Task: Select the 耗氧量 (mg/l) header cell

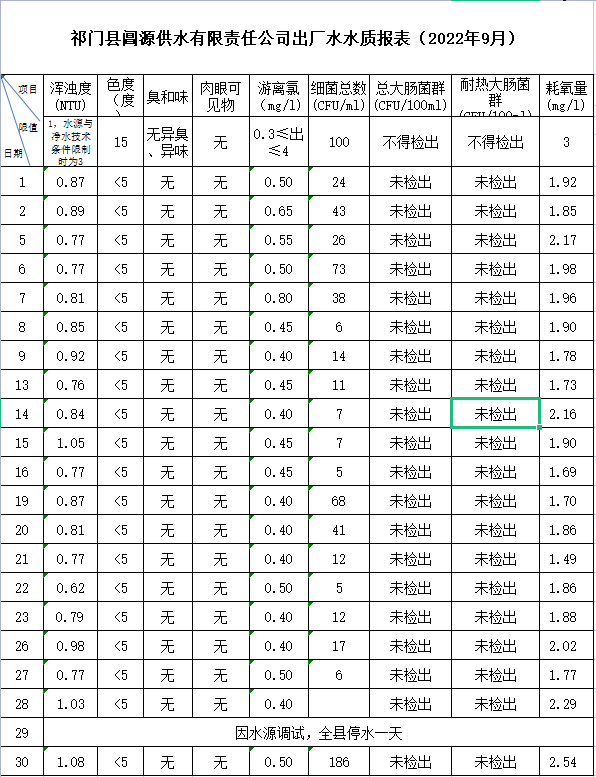Action: pos(566,96)
